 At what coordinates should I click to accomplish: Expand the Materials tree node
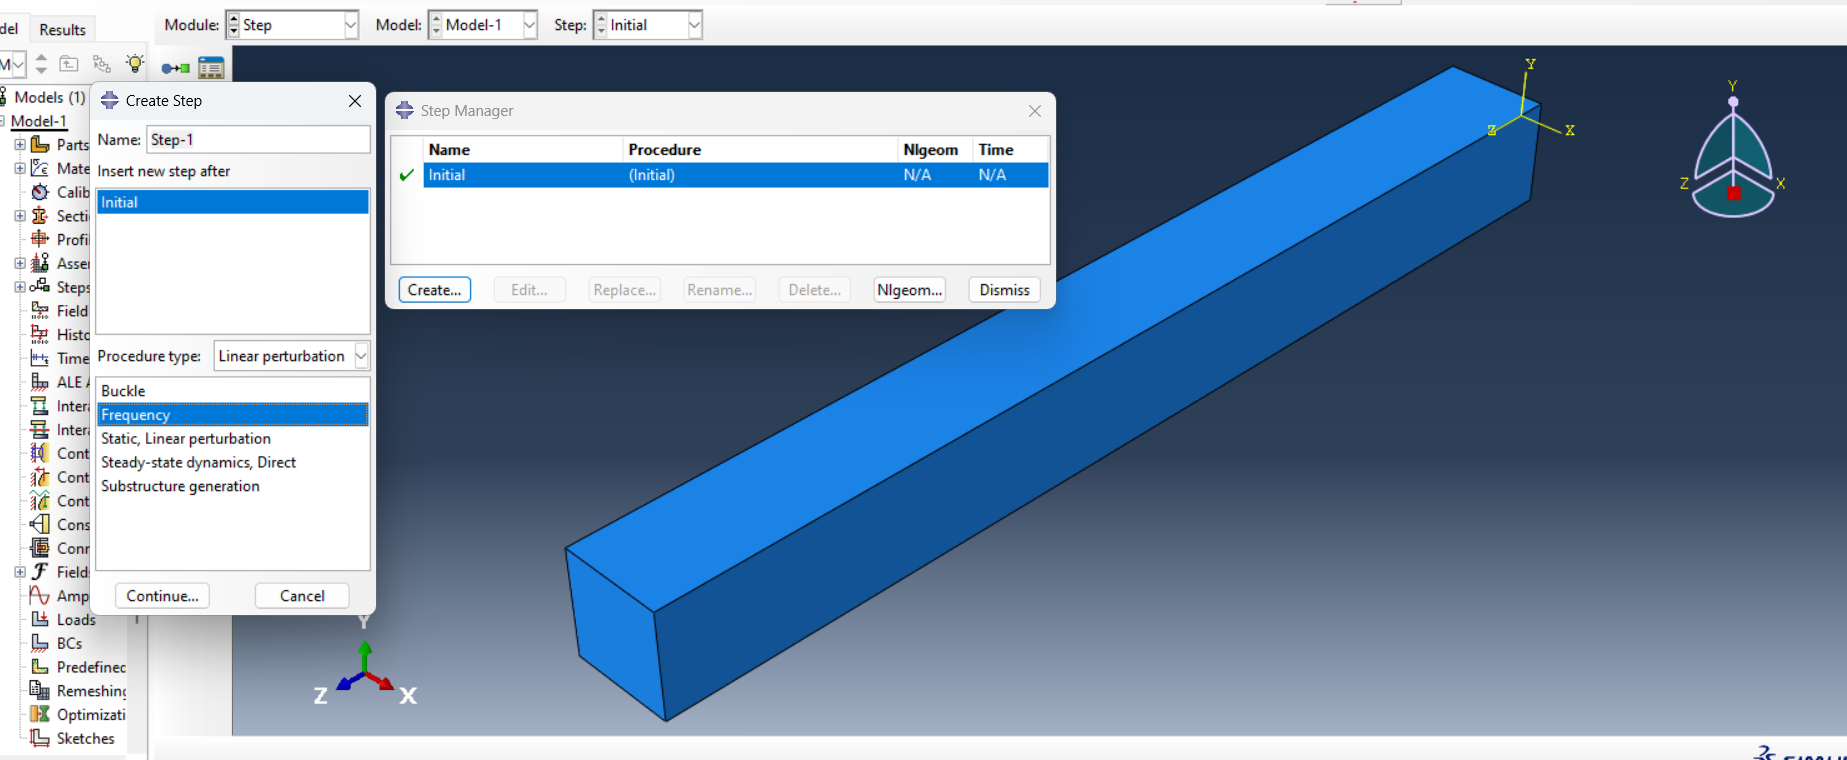(19, 168)
